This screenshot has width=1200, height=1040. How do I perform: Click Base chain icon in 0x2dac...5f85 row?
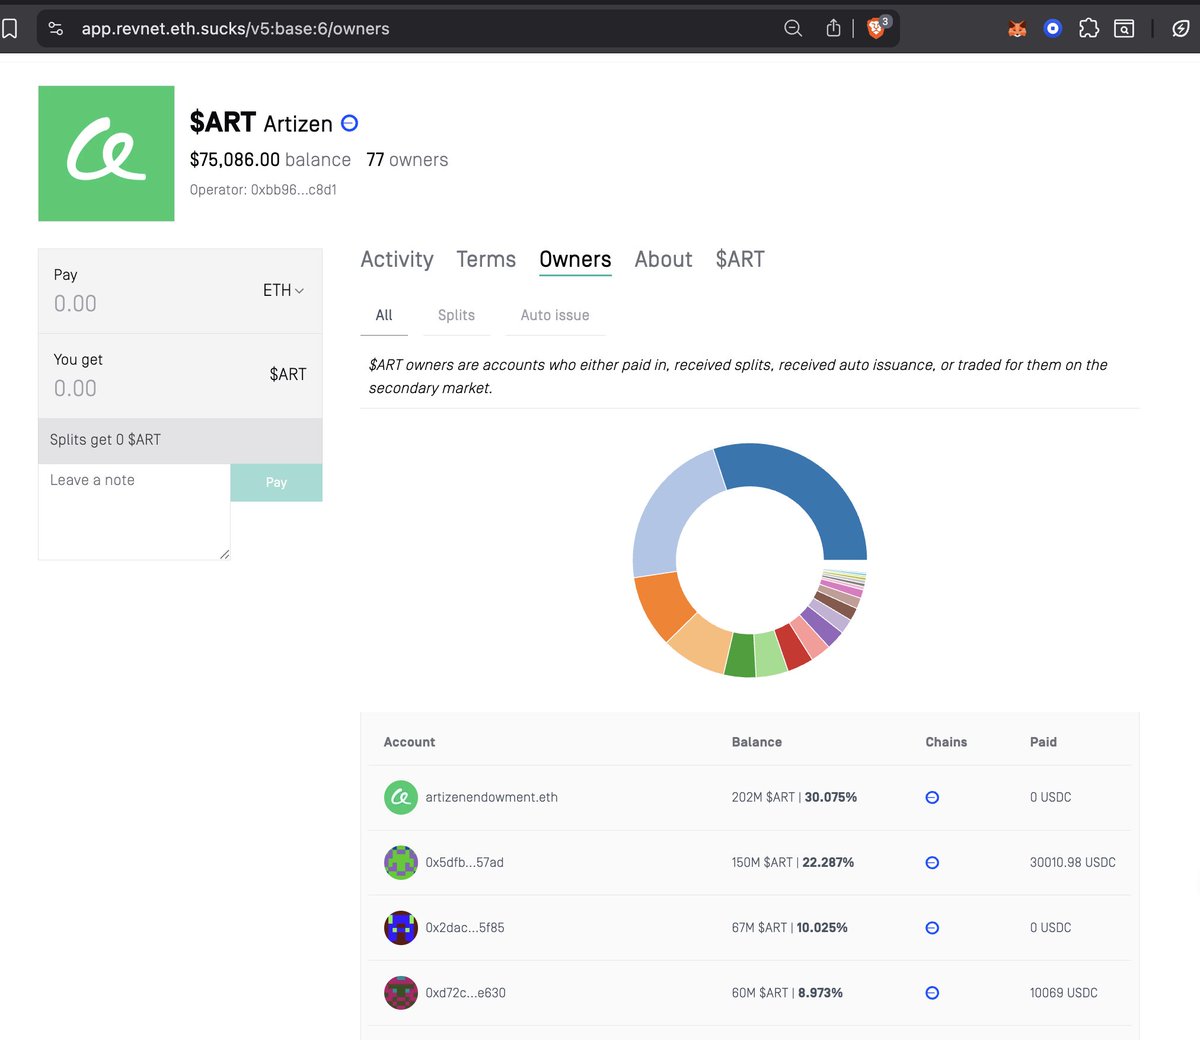point(932,928)
